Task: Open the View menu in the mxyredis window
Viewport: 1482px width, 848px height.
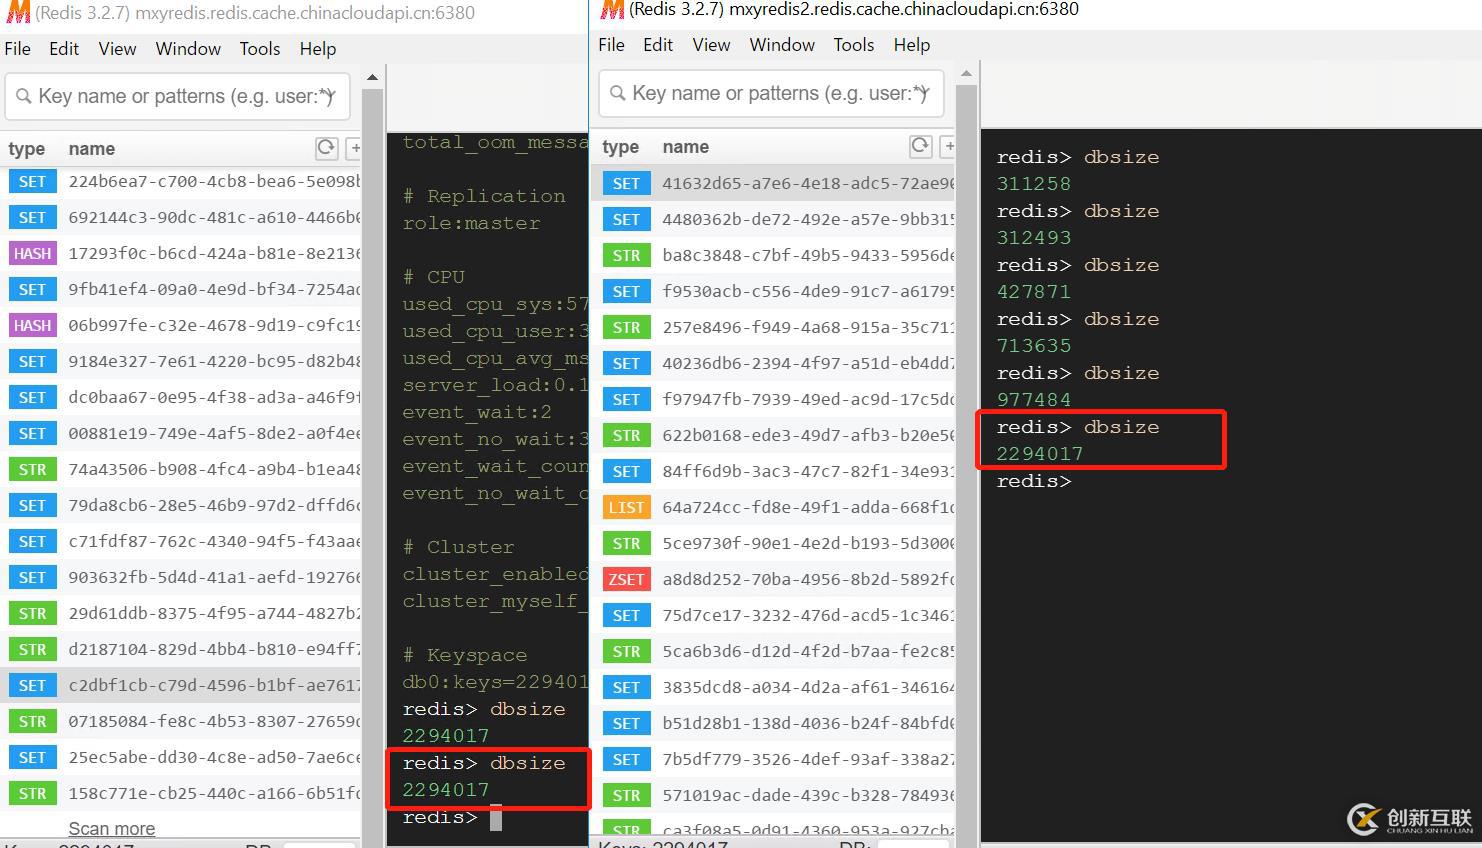Action: tap(117, 49)
